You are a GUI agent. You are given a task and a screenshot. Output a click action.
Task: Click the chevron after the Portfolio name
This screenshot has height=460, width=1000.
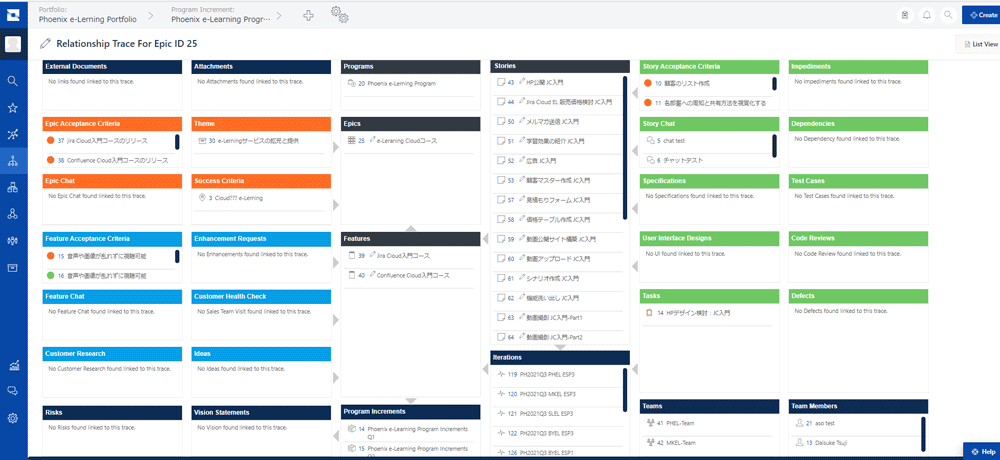pyautogui.click(x=151, y=15)
